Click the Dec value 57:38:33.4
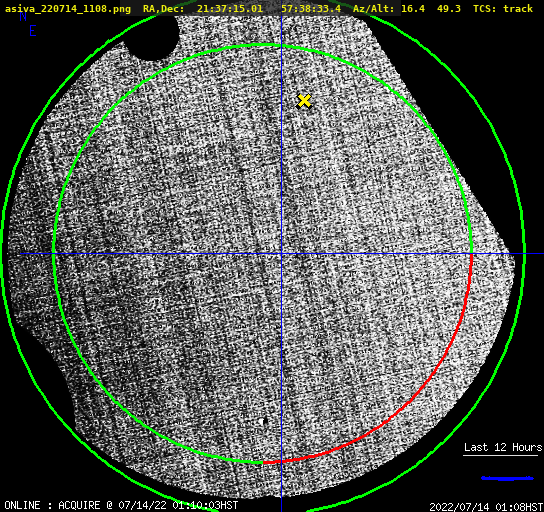This screenshot has height=512, width=544. [x=311, y=9]
